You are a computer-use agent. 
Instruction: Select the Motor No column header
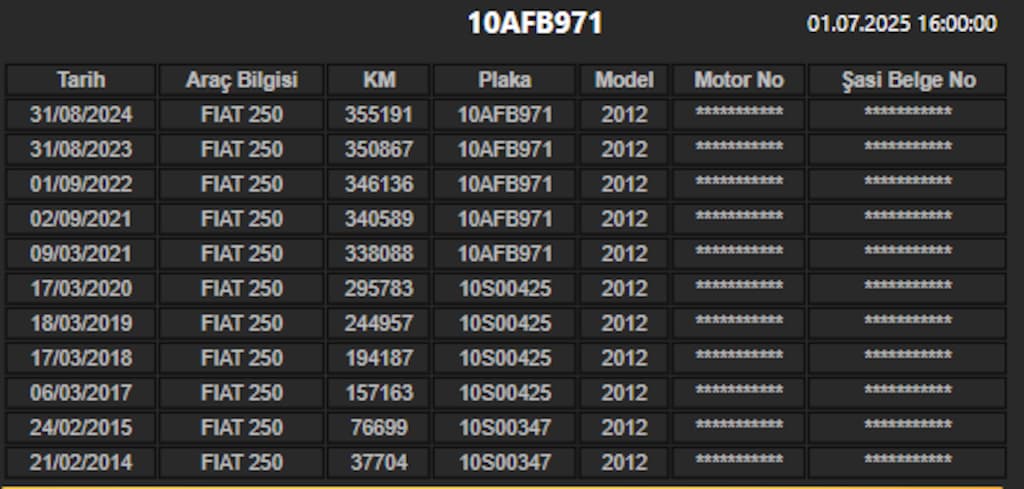[x=739, y=80]
